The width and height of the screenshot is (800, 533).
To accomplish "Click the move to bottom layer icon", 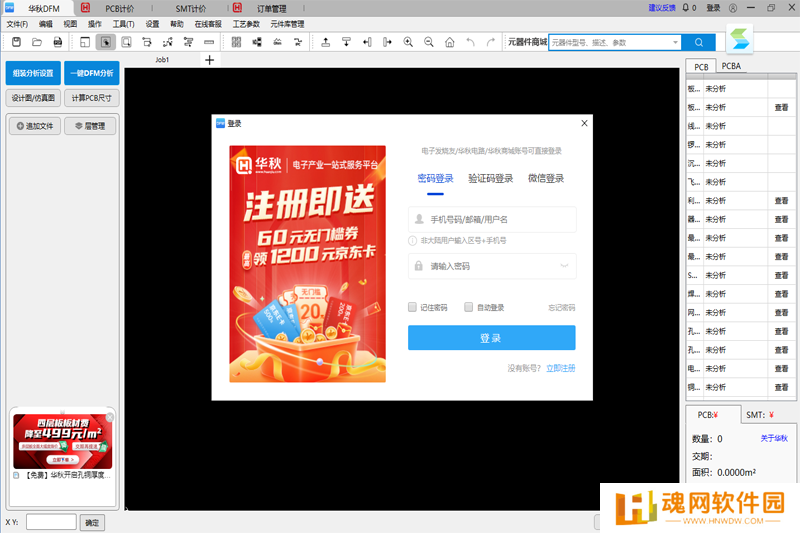I will point(346,42).
